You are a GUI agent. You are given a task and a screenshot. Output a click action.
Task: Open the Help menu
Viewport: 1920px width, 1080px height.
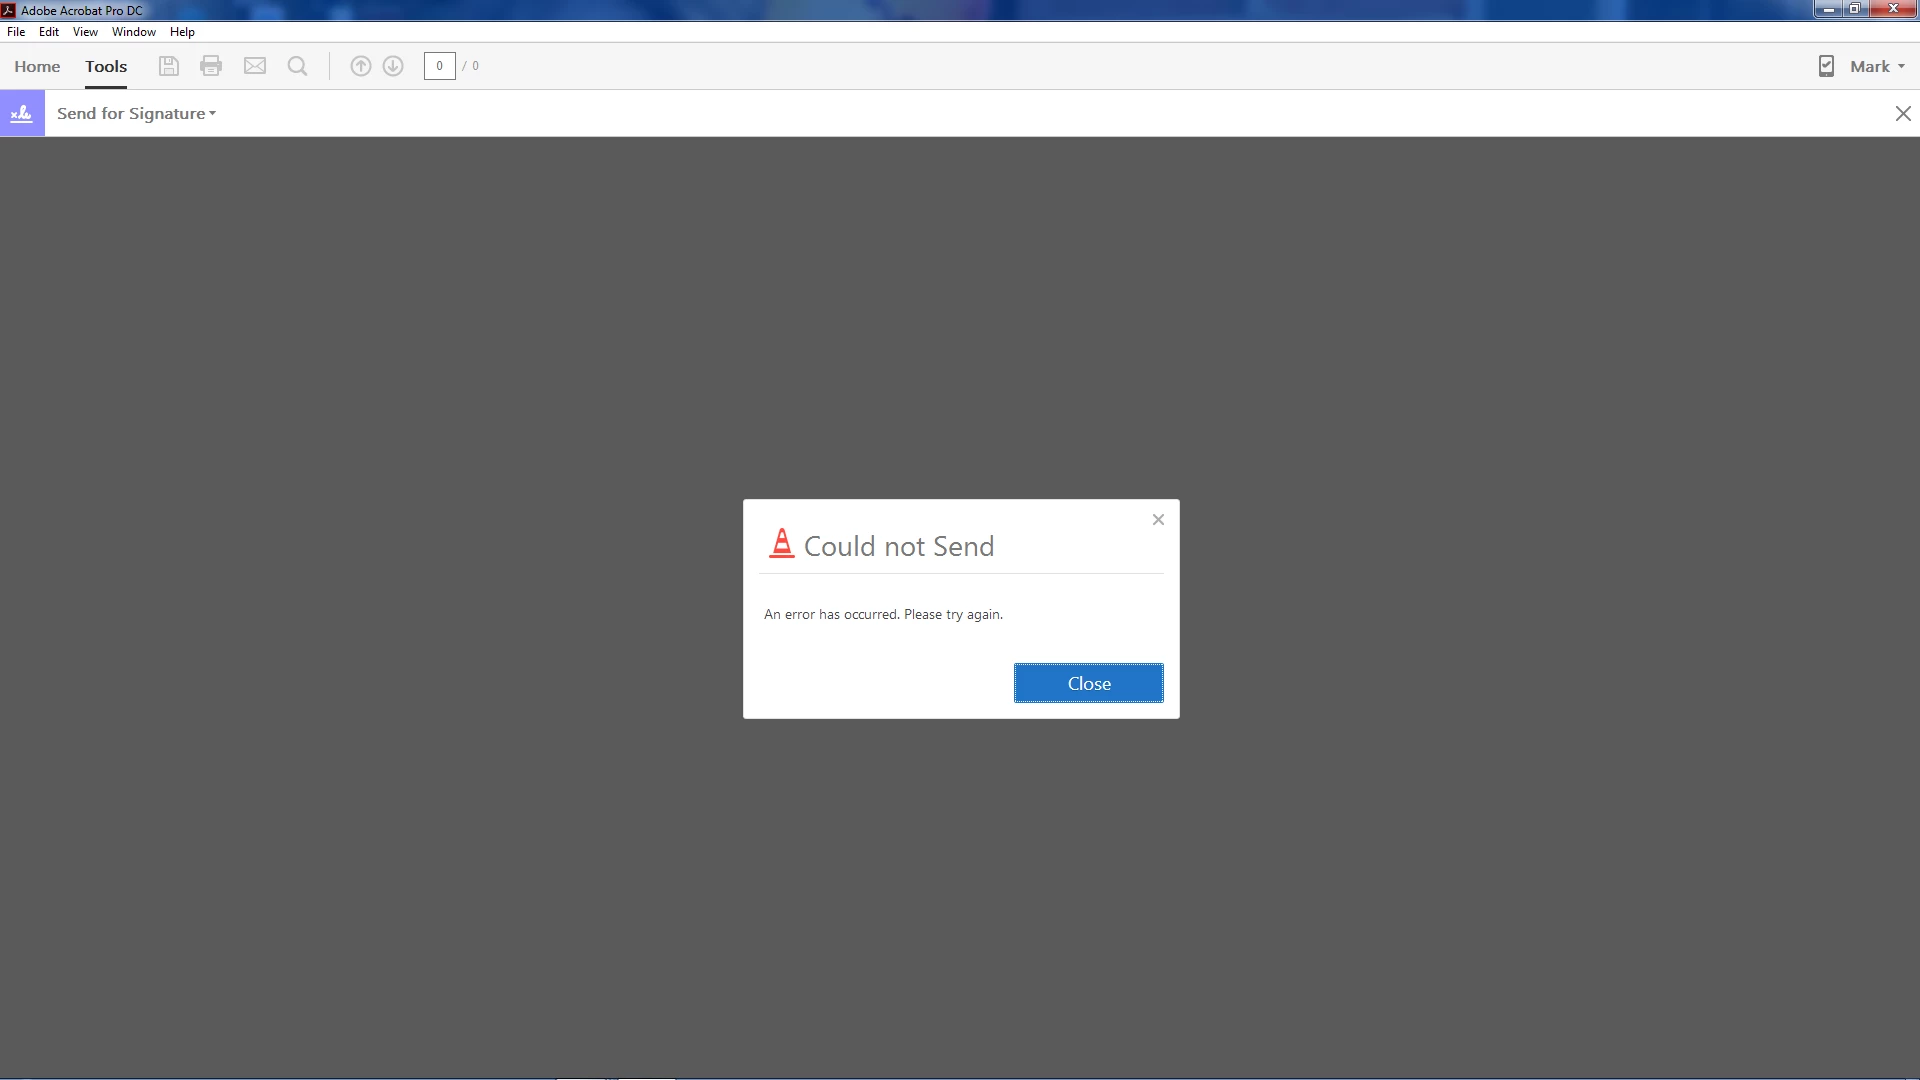(182, 32)
